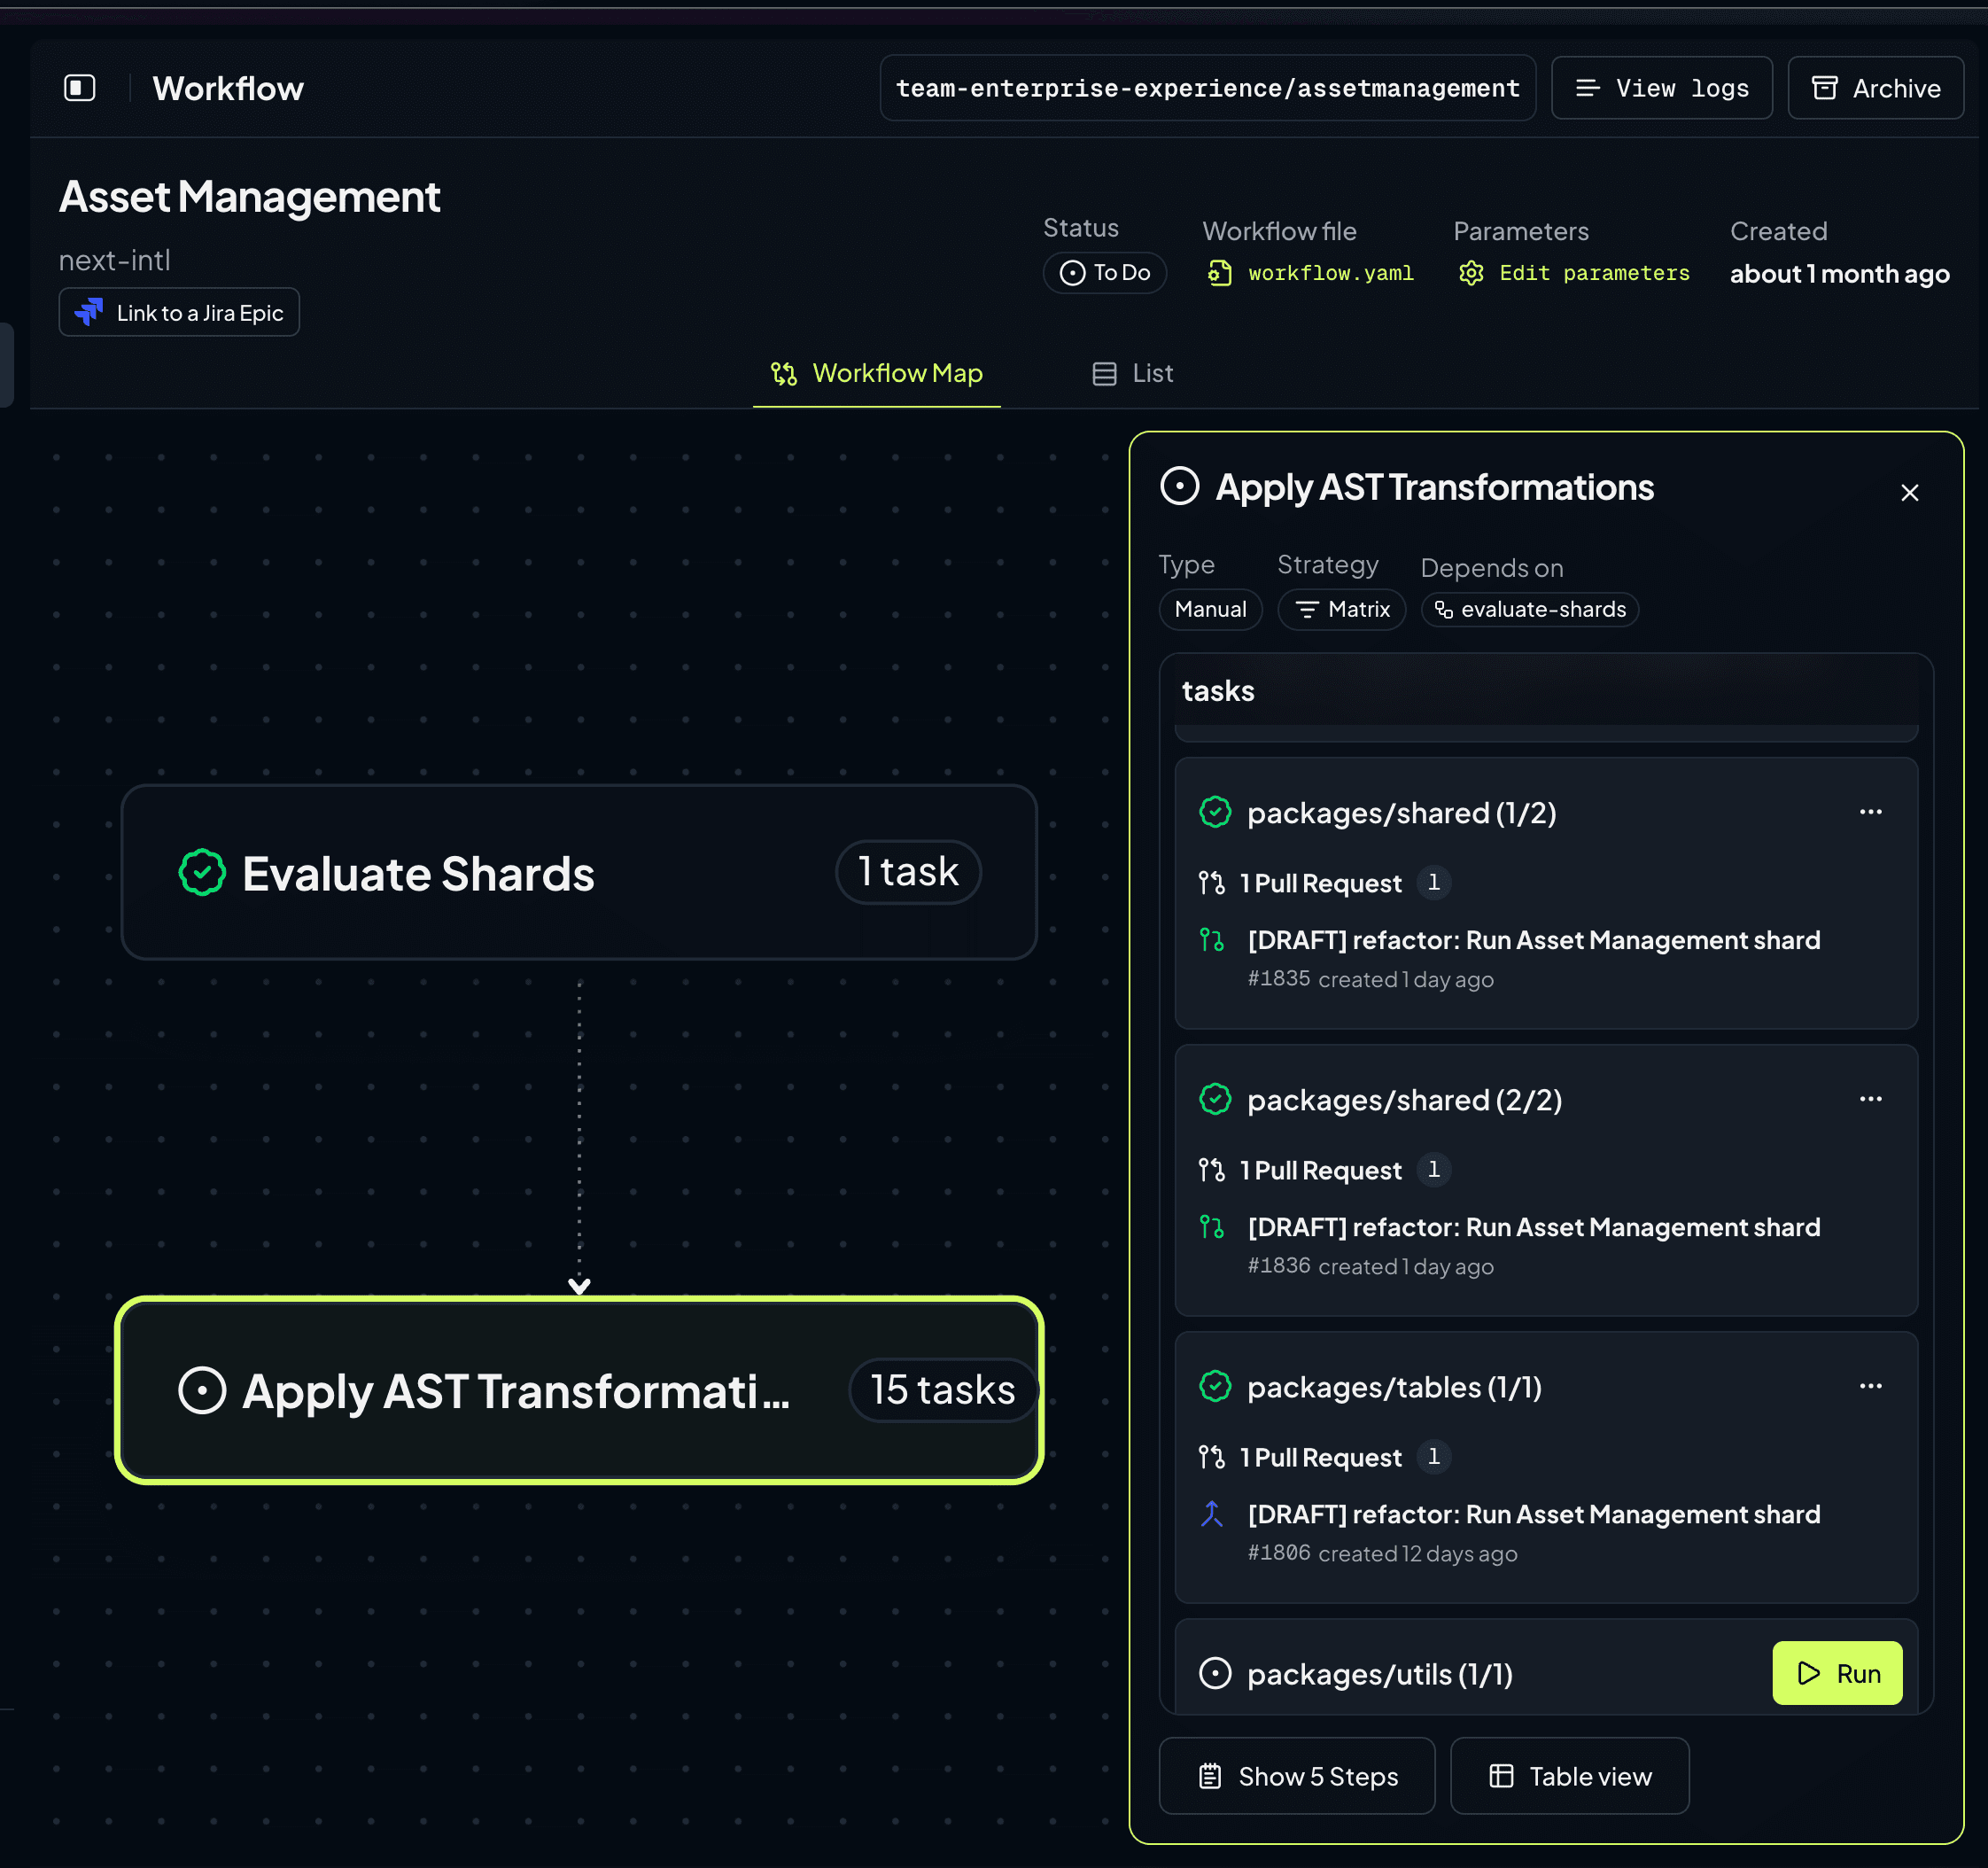The image size is (1988, 1868).
Task: Select the Evaluate Shards node
Action: click(579, 872)
